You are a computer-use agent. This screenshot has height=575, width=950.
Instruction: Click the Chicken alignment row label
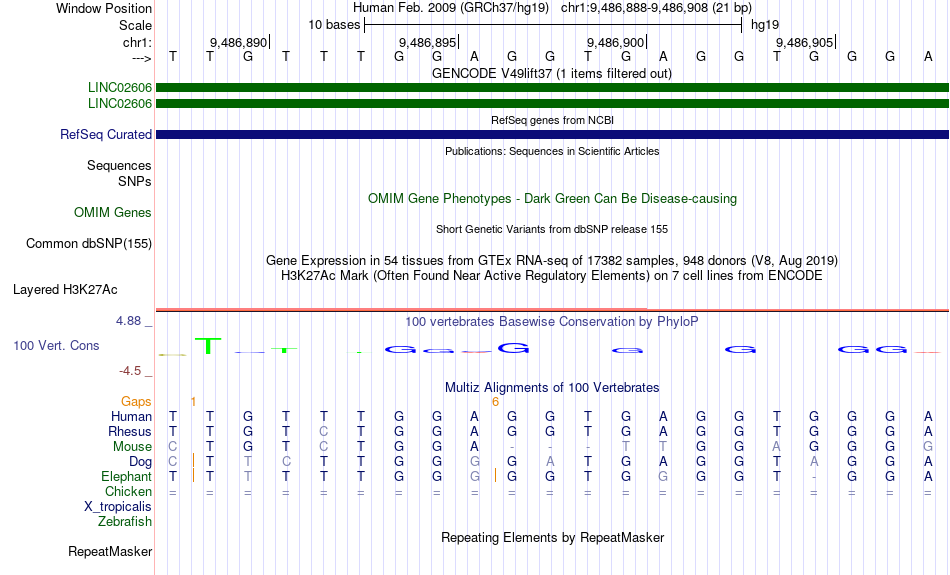(x=128, y=491)
